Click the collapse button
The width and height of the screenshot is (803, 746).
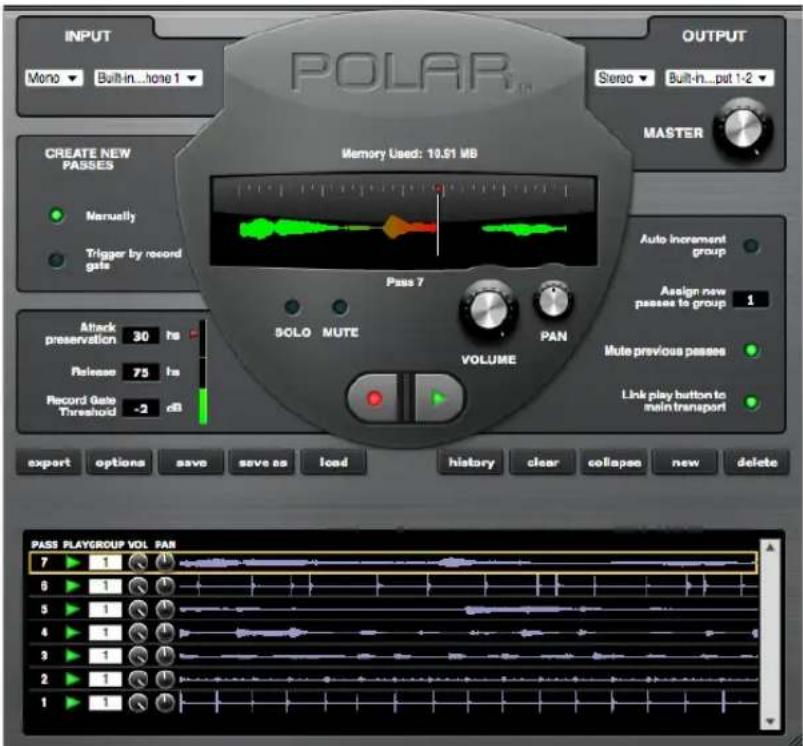click(614, 462)
